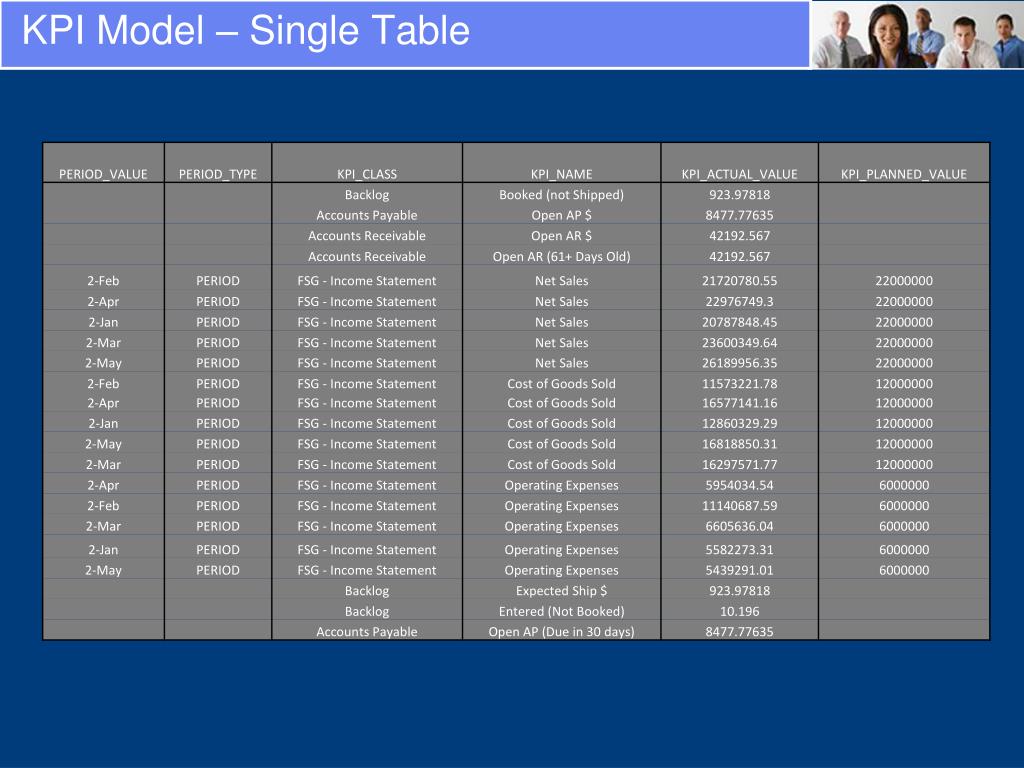The width and height of the screenshot is (1024, 768).
Task: Select the PERIOD_VALUE column header
Action: [103, 174]
